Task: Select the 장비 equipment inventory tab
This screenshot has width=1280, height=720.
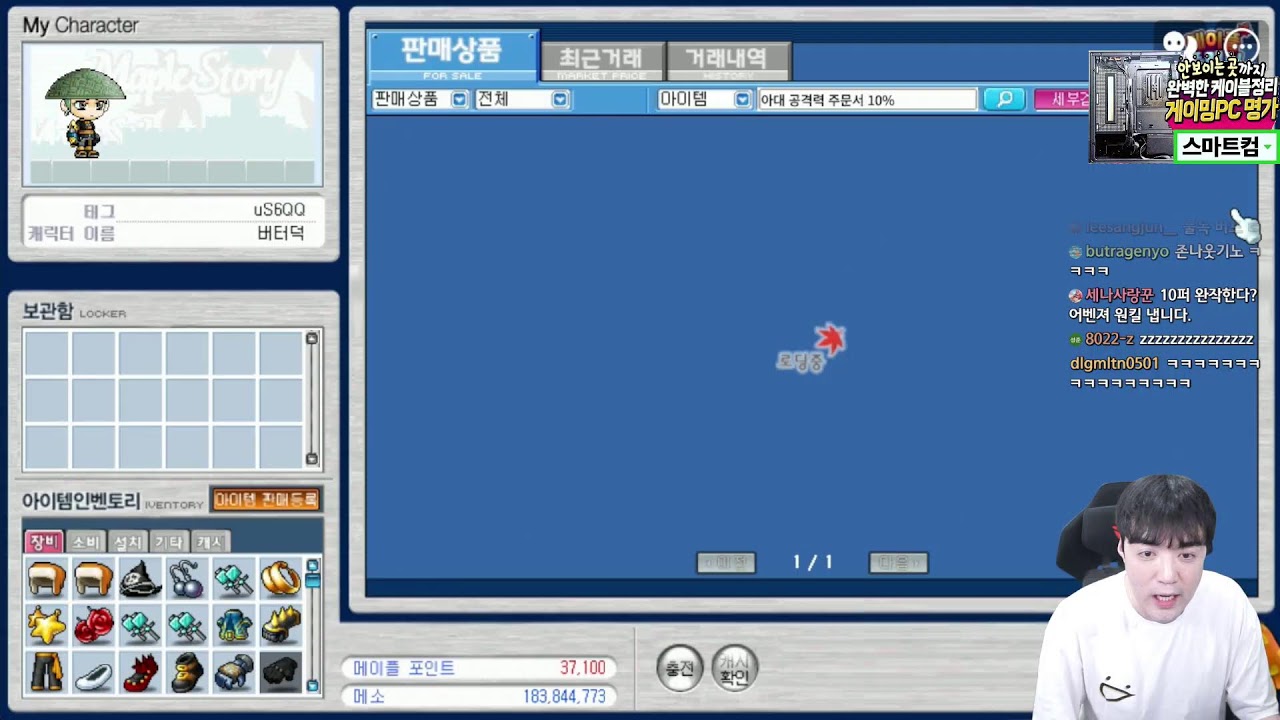Action: pyautogui.click(x=45, y=541)
